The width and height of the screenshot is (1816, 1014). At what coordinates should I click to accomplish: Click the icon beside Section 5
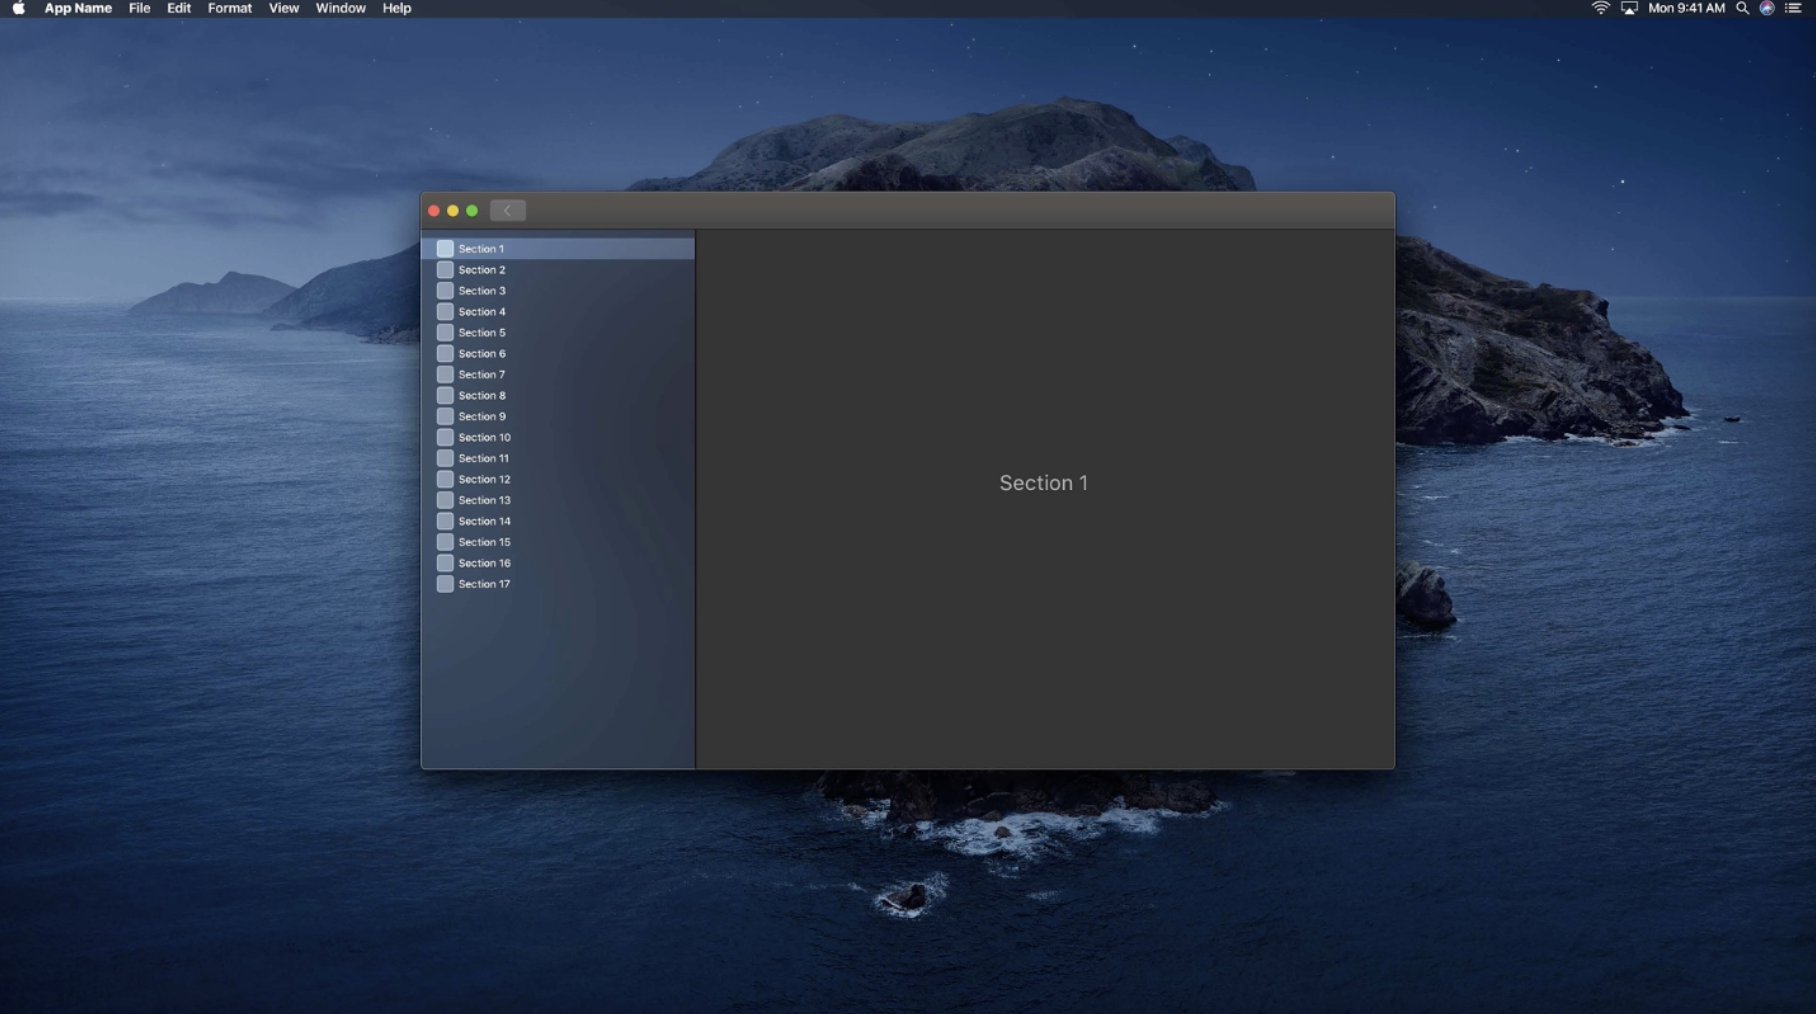[x=445, y=333]
